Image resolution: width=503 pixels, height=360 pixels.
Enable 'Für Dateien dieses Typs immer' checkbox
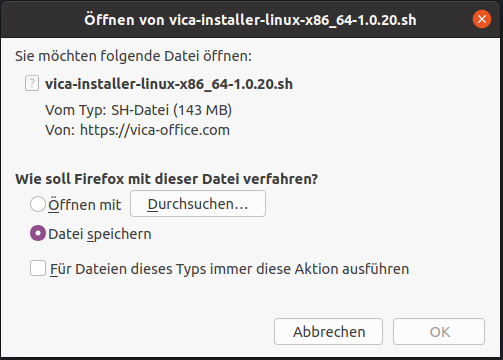click(x=38, y=268)
